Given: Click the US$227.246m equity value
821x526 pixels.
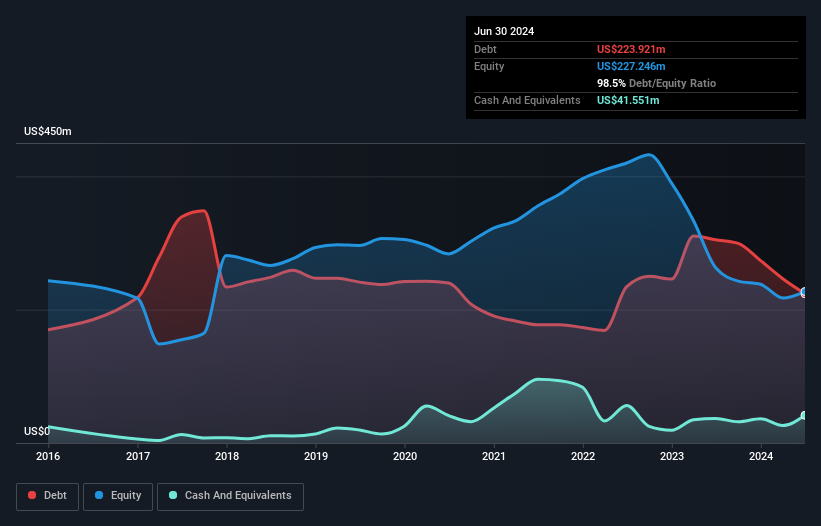Looking at the screenshot, I should click(631, 66).
